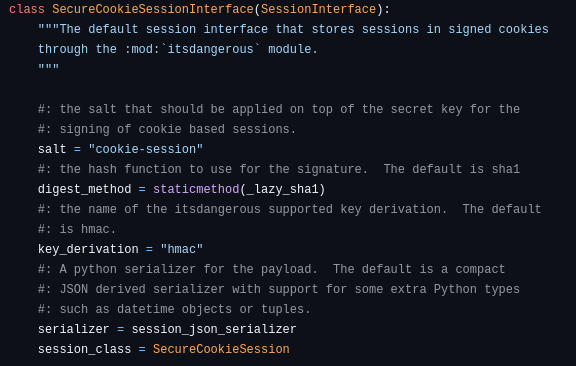Screen dimensions: 576x366
Task: Click the itsdangerous module reference
Action: pos(210,49)
